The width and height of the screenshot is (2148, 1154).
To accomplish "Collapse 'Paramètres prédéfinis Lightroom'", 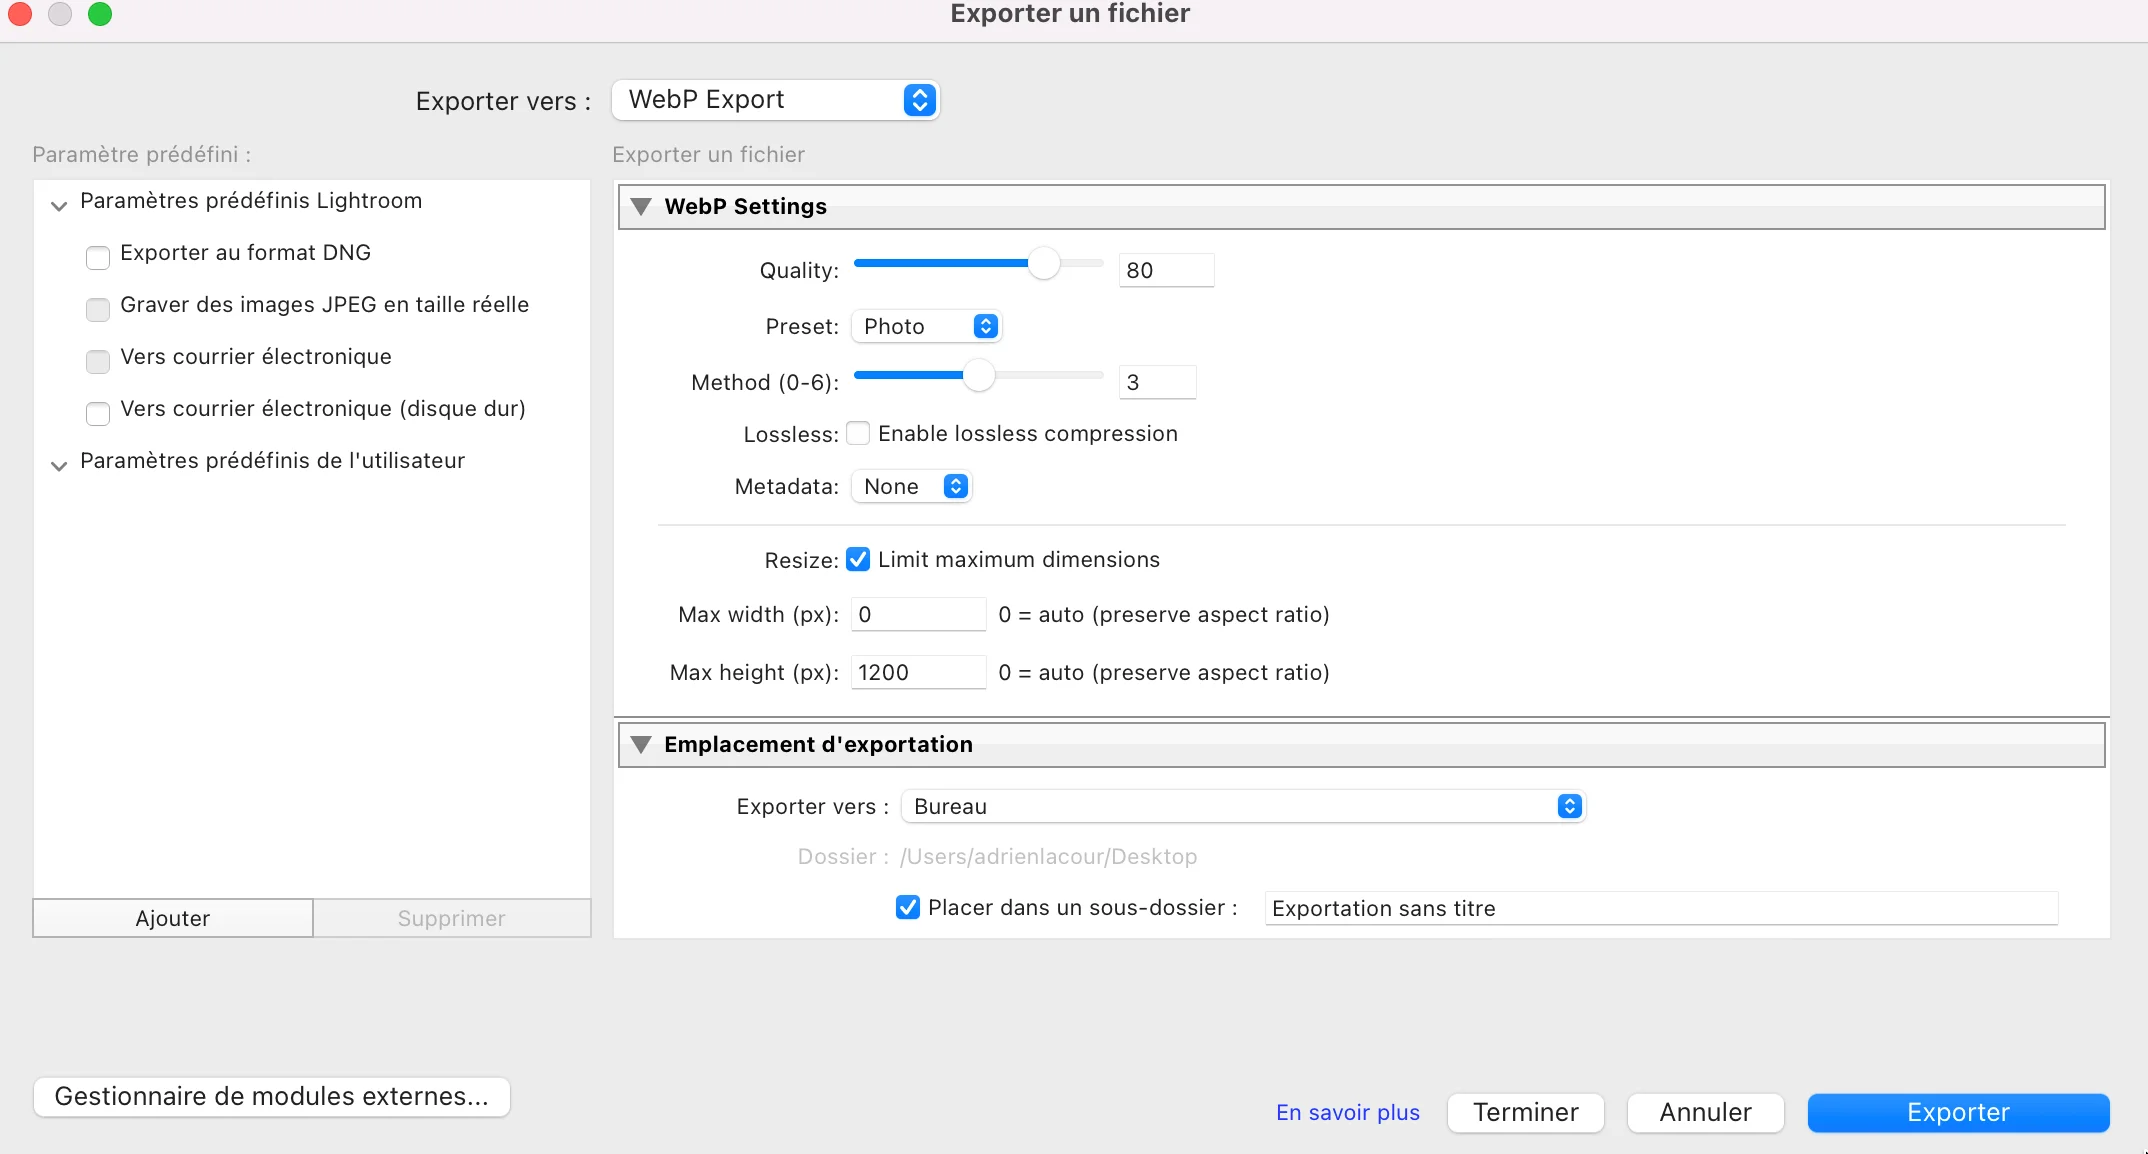I will pyautogui.click(x=59, y=205).
